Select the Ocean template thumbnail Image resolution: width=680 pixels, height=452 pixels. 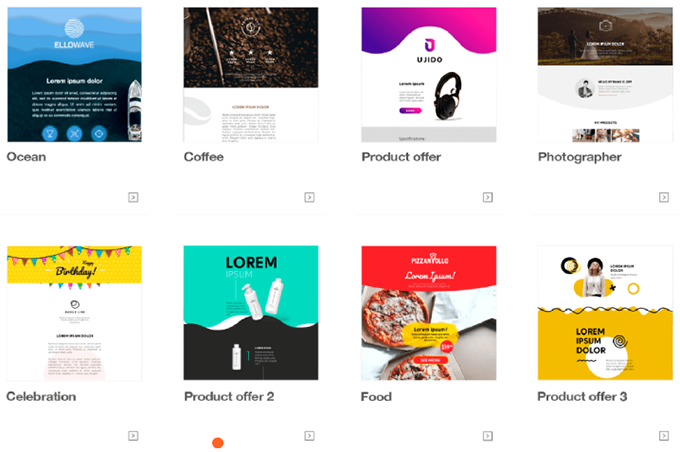pyautogui.click(x=75, y=75)
